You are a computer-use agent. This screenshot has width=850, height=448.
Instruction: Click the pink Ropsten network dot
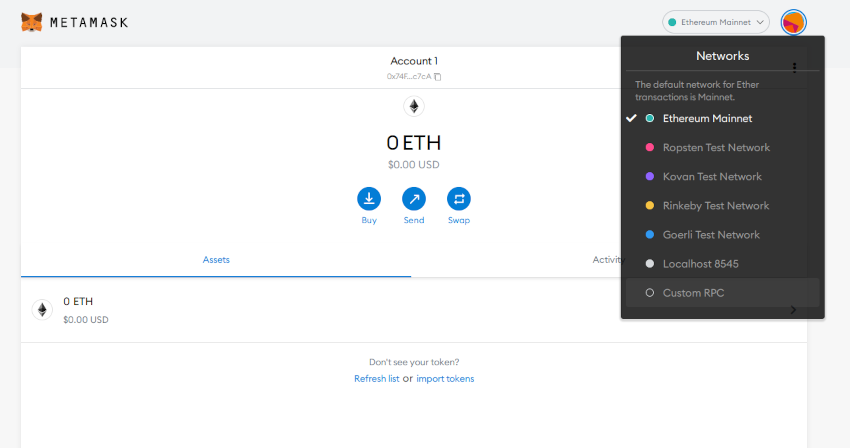[x=649, y=148]
